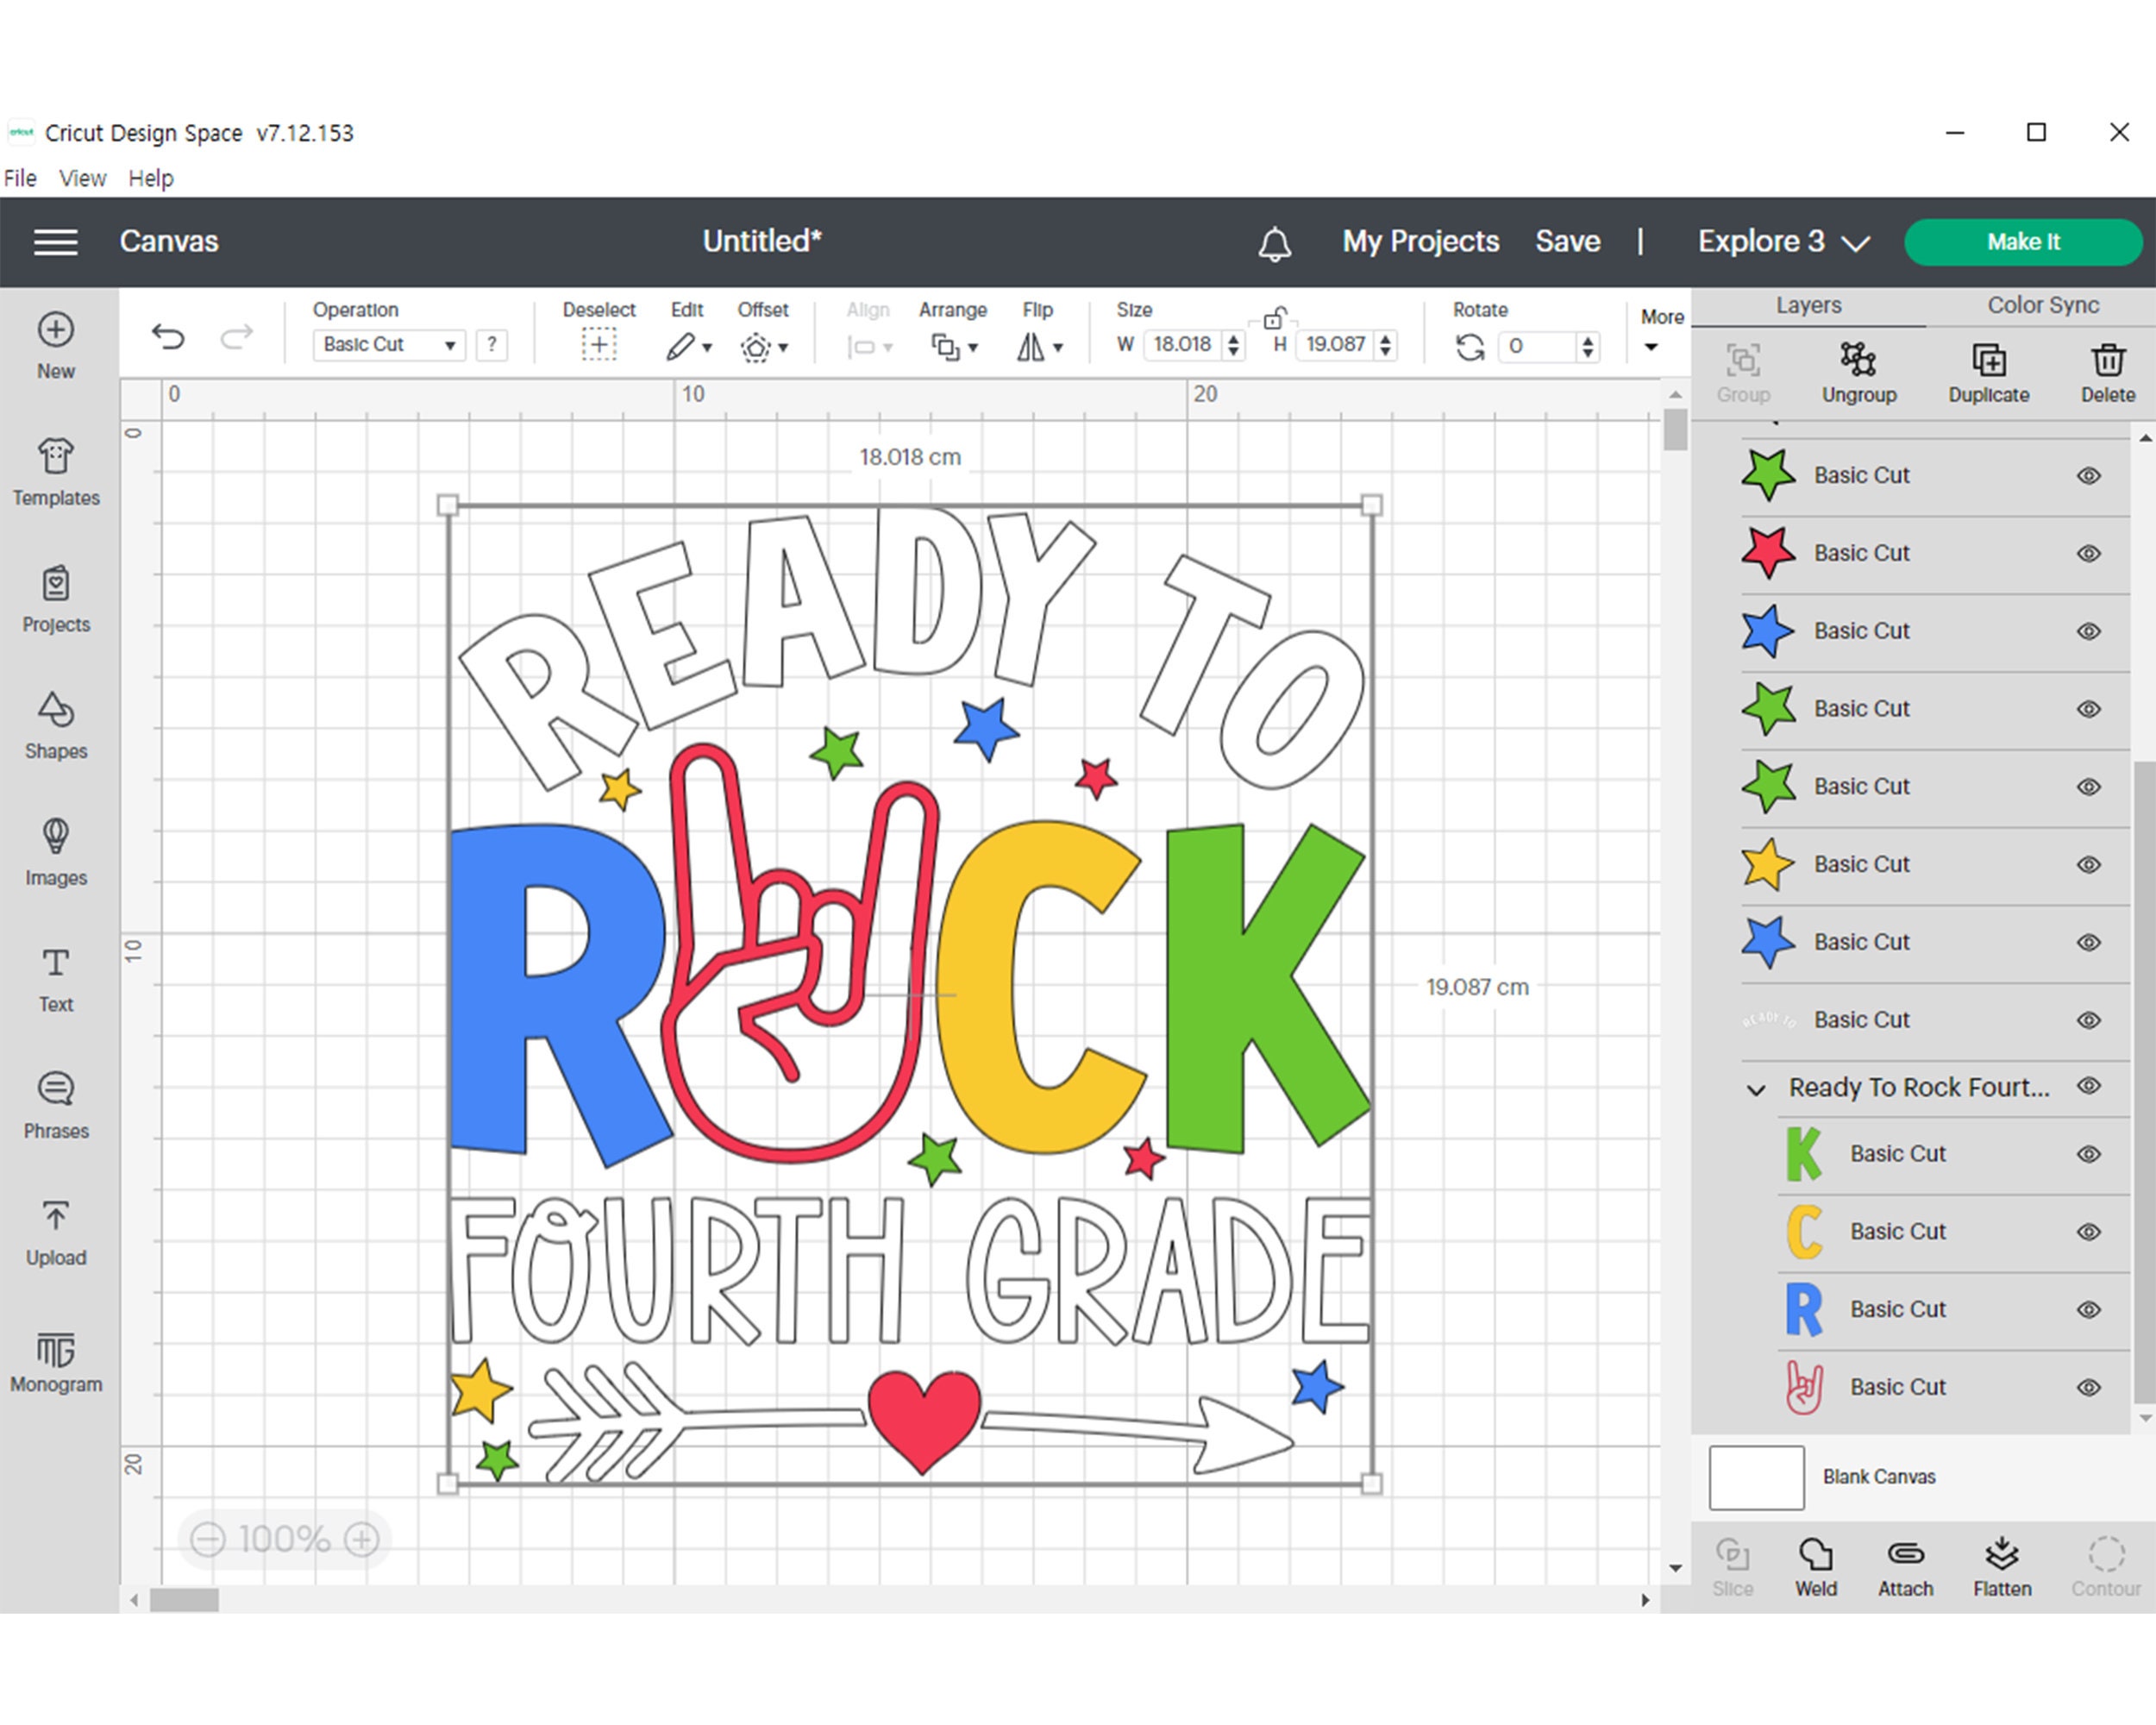This screenshot has width=2156, height=1725.
Task: Hide the green K Basic Cut layer
Action: 2087,1153
